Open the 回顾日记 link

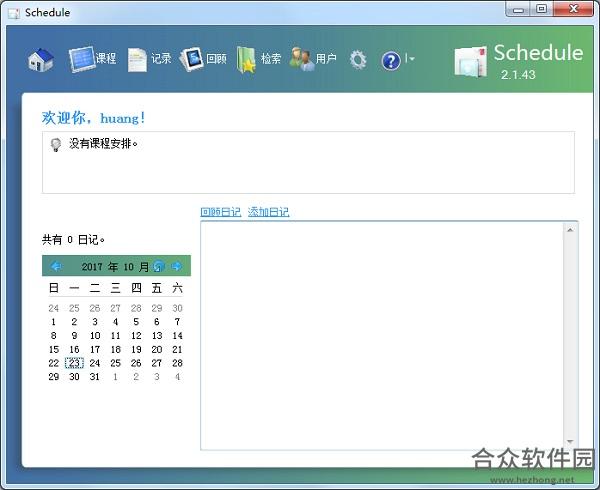pyautogui.click(x=221, y=212)
